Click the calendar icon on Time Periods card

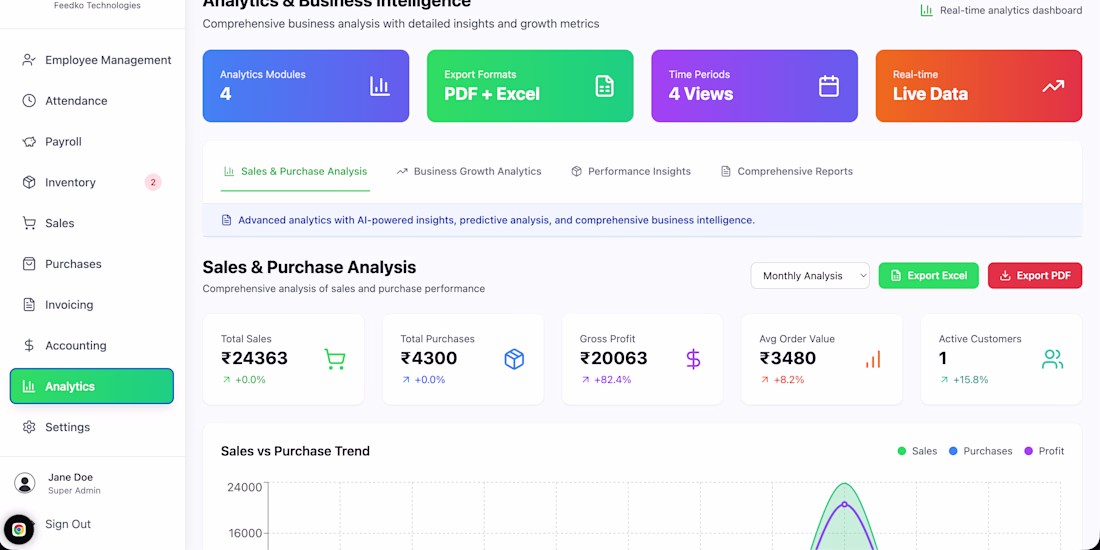tap(829, 86)
